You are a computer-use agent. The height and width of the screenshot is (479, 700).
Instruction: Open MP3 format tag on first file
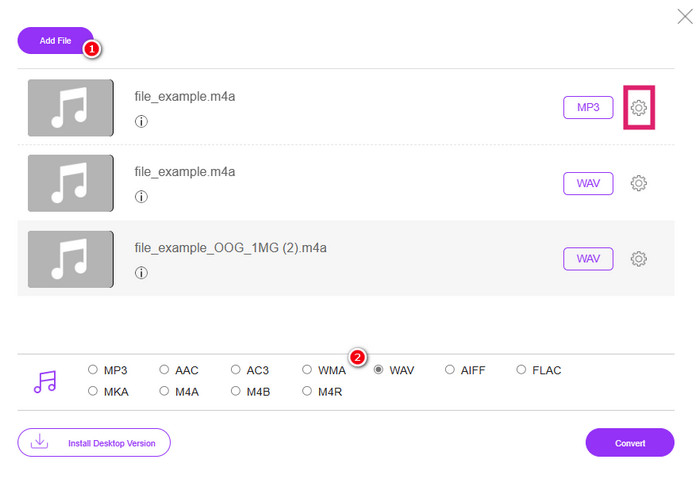(x=588, y=108)
